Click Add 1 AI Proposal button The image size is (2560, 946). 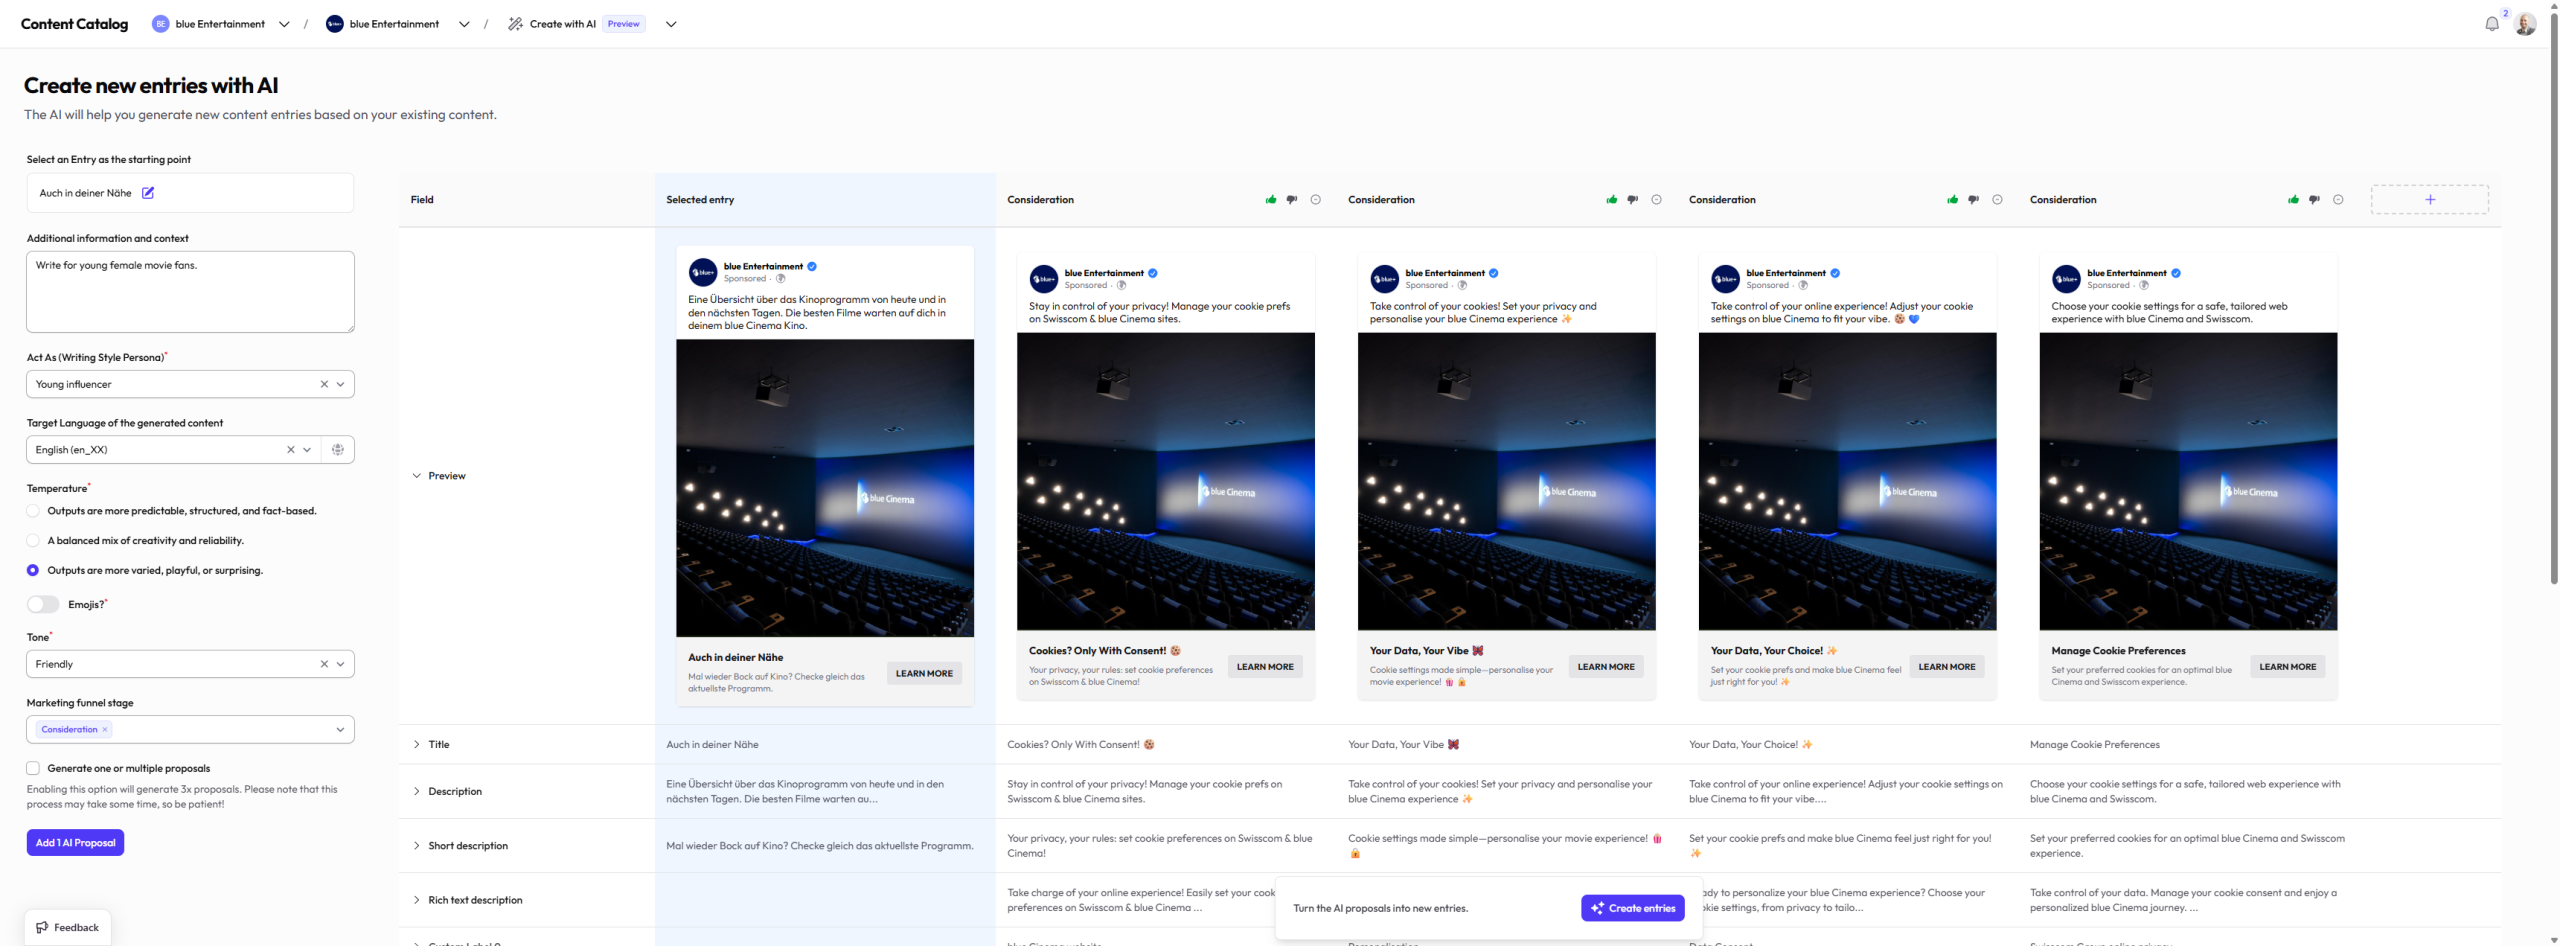tap(75, 843)
